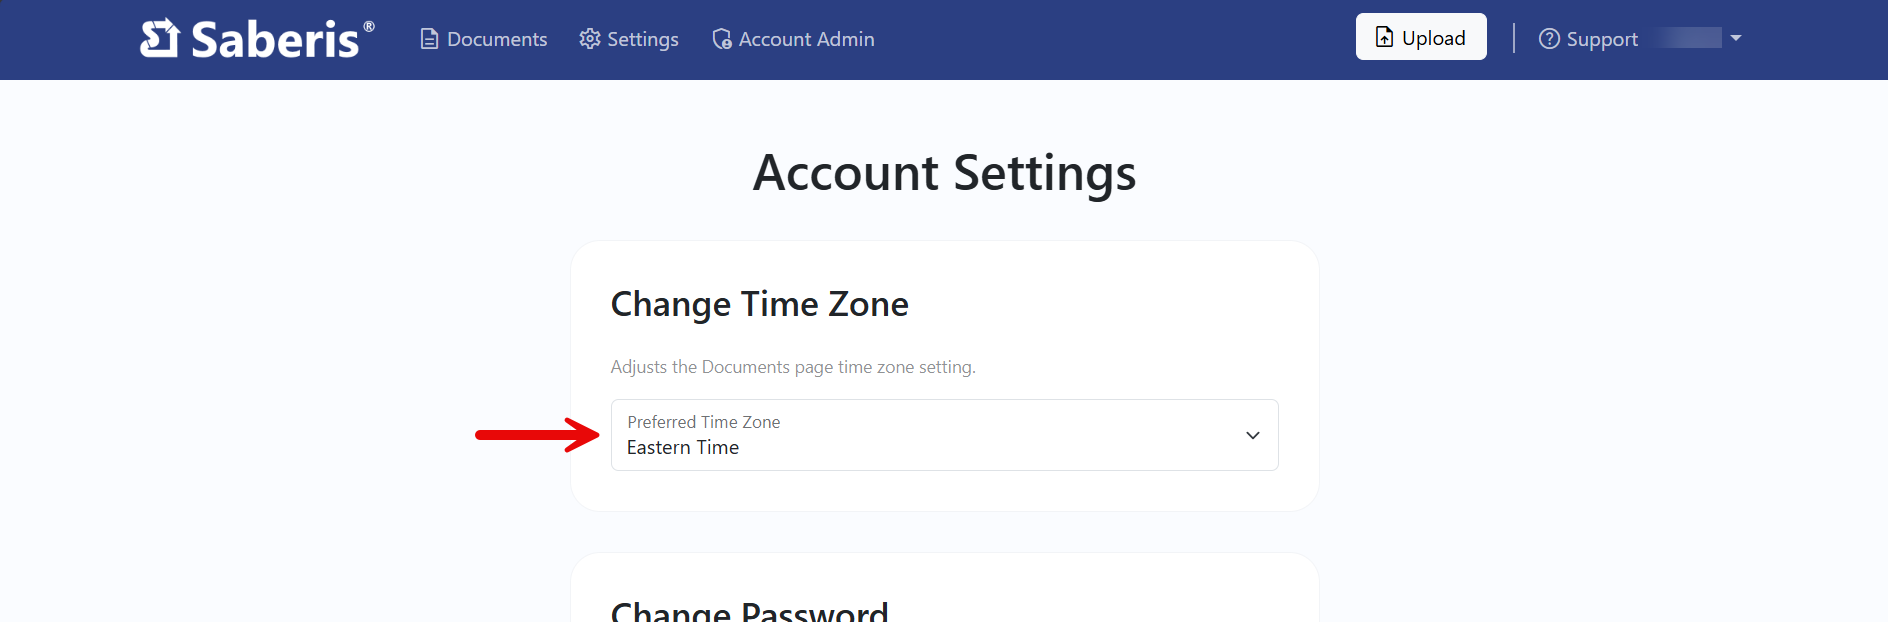Click the time zone dropdown chevron

point(1252,435)
